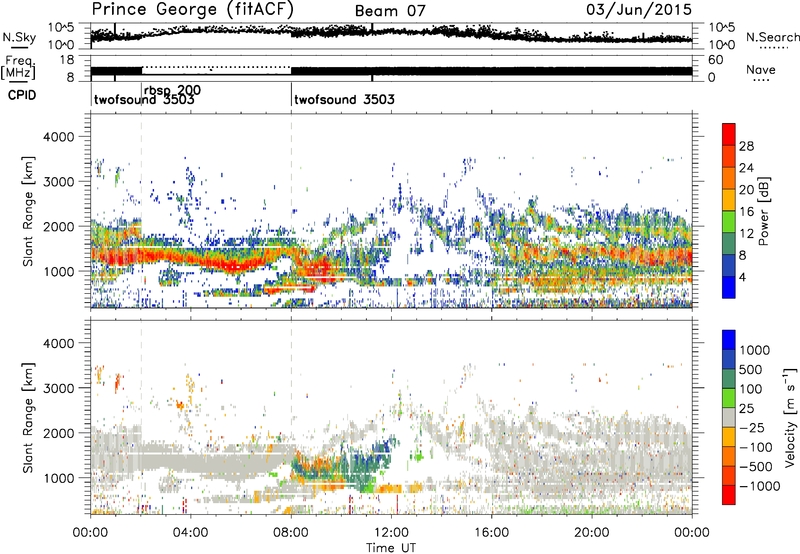This screenshot has width=800, height=554.
Task: Select the N.Sky legend label
Action: (x=19, y=37)
